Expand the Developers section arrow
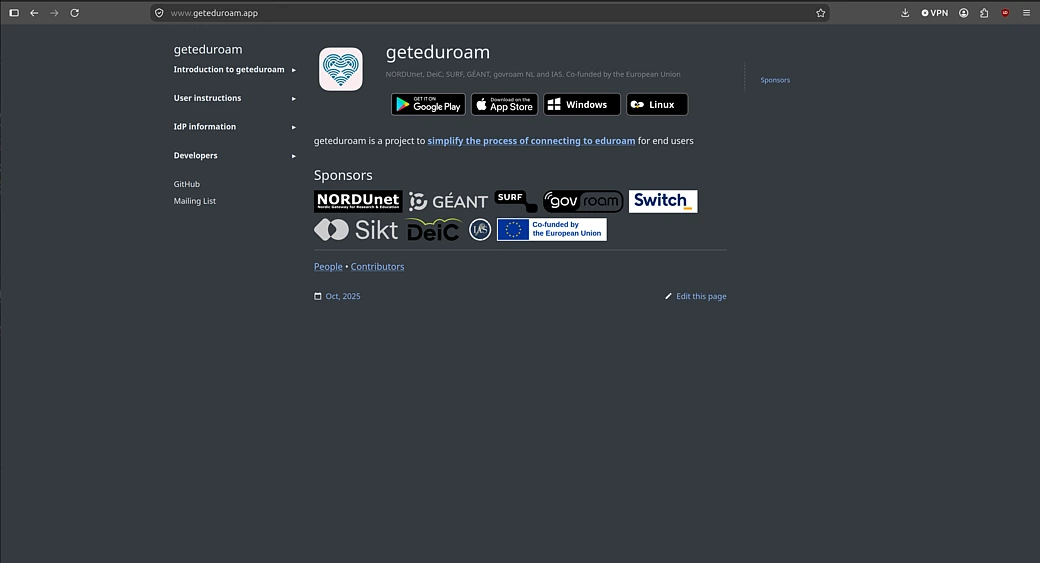 (x=294, y=156)
